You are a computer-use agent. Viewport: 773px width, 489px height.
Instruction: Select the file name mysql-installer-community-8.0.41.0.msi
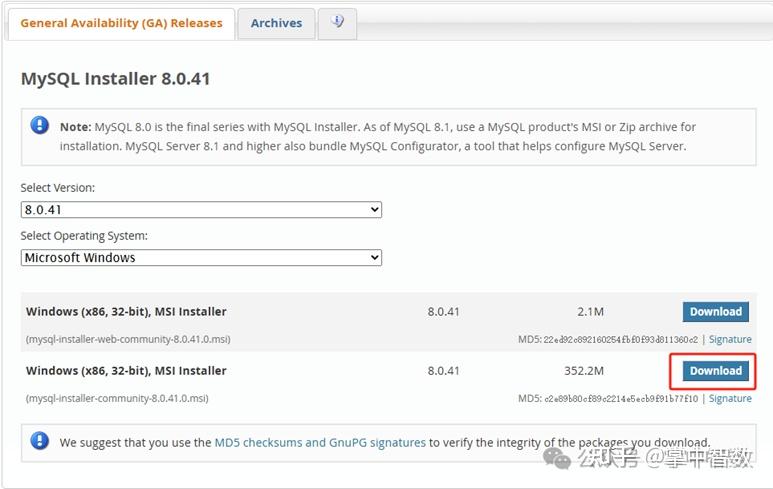coord(117,398)
